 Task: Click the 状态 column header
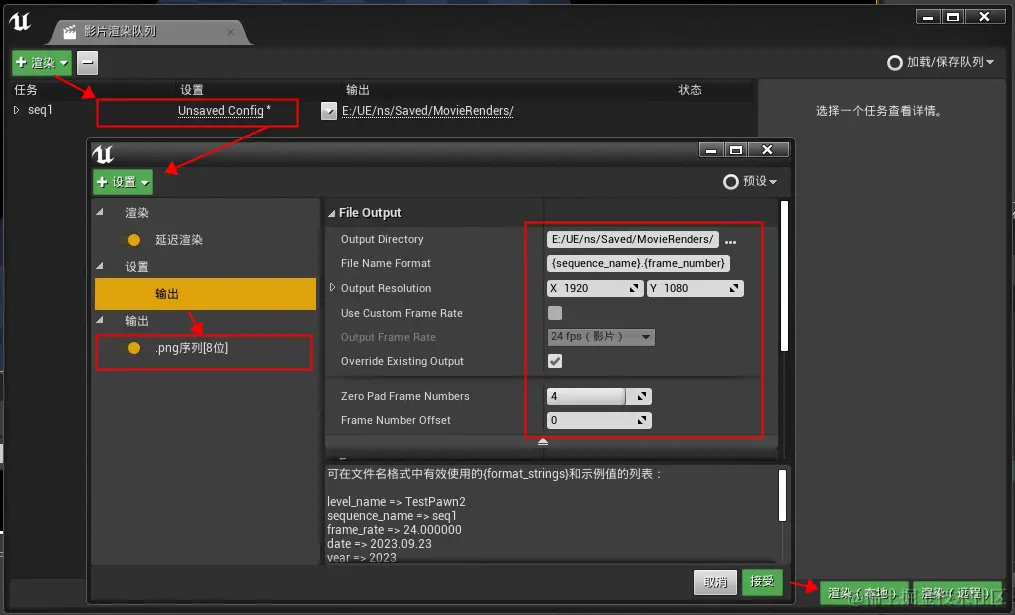tap(689, 90)
